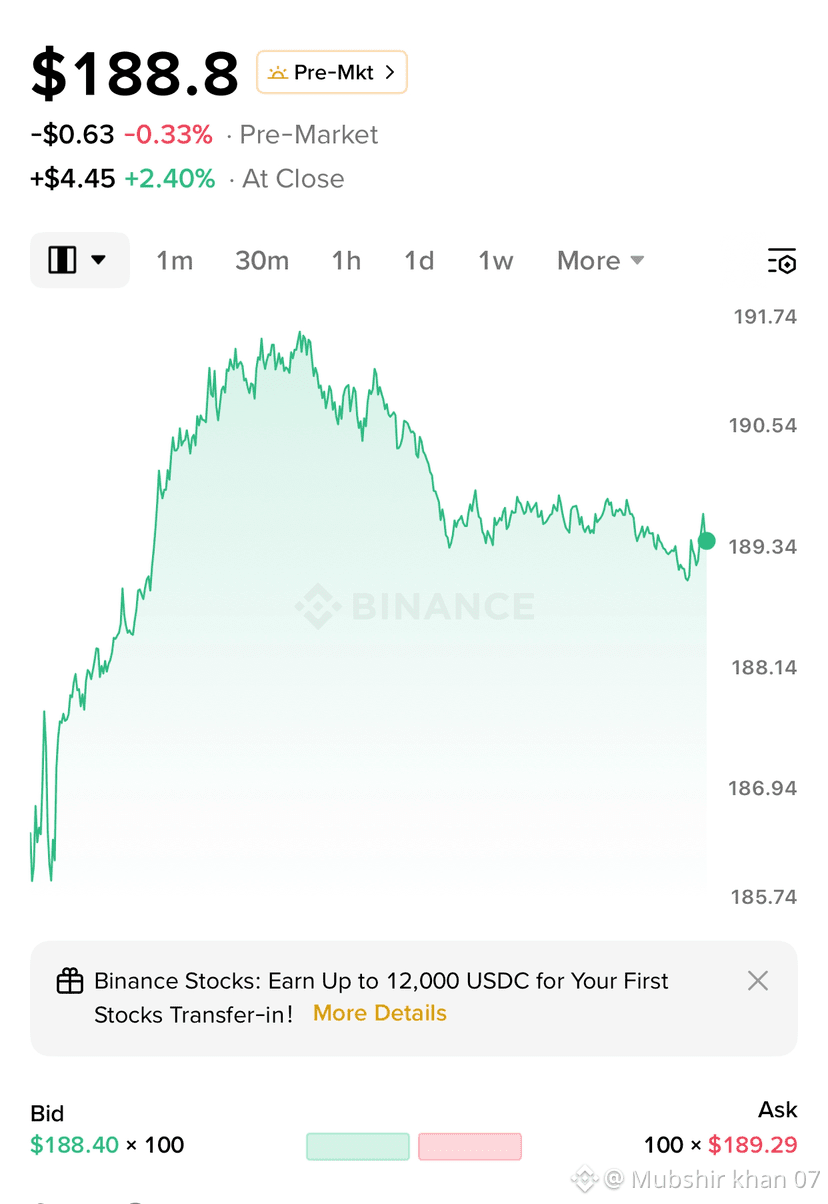This screenshot has width=828, height=1204.
Task: Dismiss the Binance Stocks promo banner
Action: [758, 981]
